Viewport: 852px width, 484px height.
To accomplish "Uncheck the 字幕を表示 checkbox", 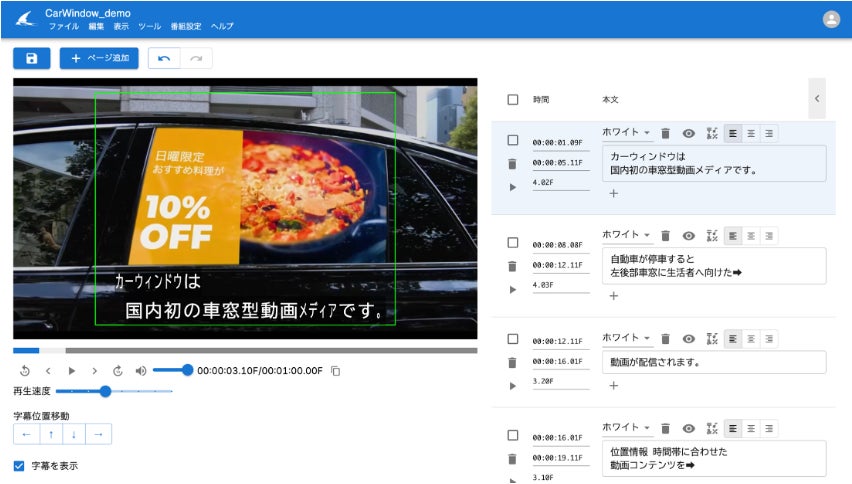I will 19,466.
